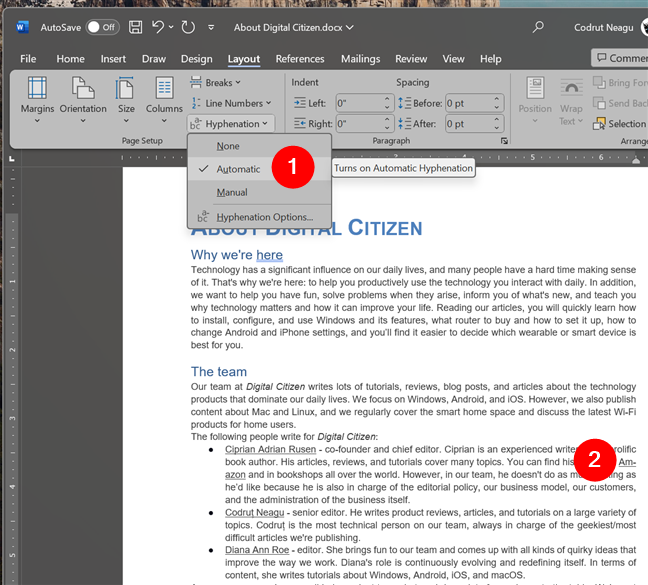Click the azon link text
This screenshot has width=648, height=585.
click(235, 475)
